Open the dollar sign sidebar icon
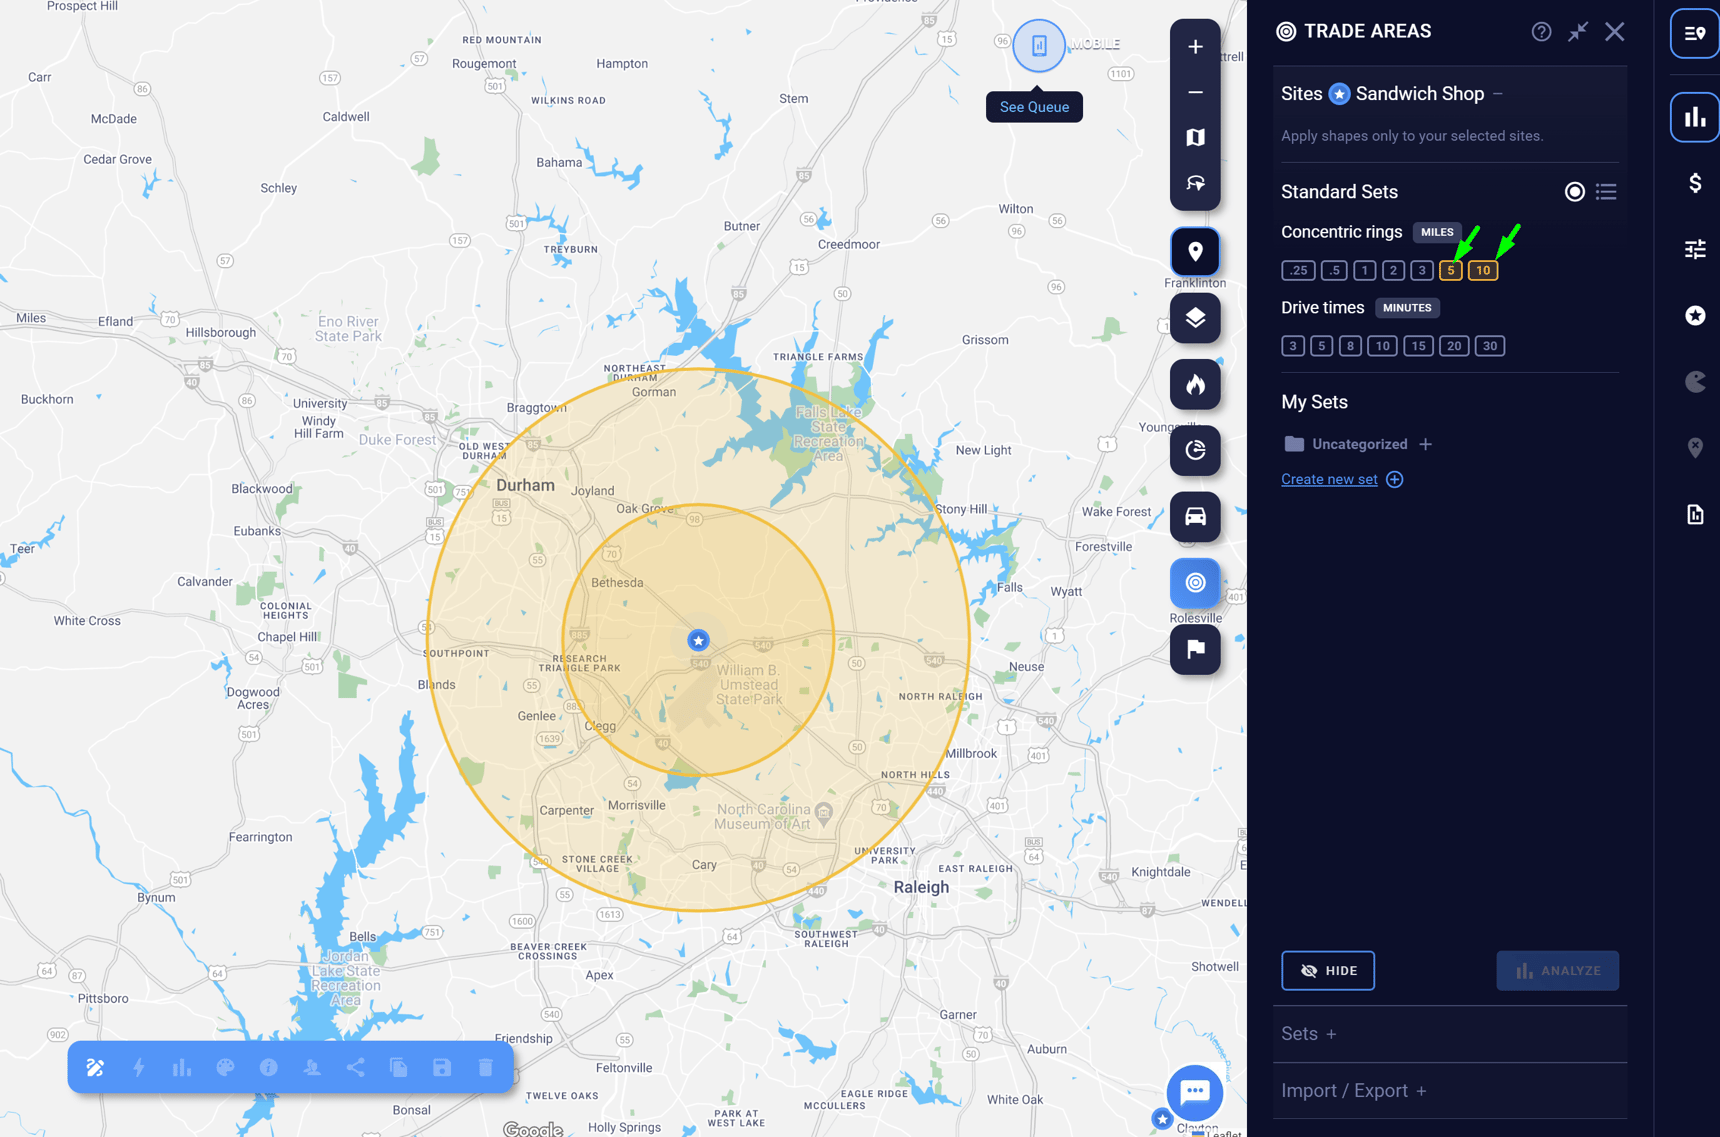The width and height of the screenshot is (1720, 1137). click(x=1695, y=183)
